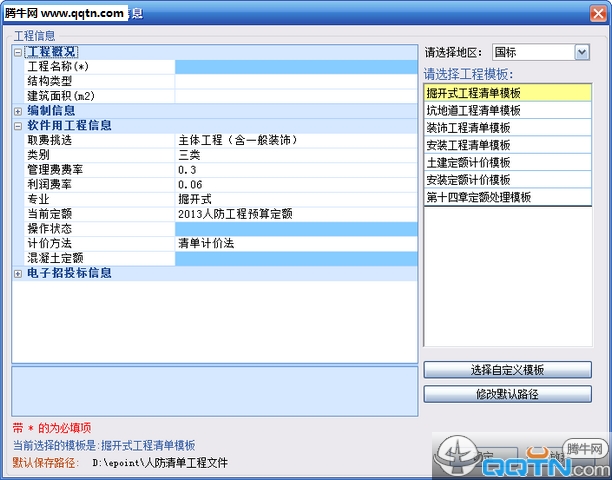Viewport: 612px width, 480px height.
Task: Collapse the 工程概况 section
Action: [18, 52]
